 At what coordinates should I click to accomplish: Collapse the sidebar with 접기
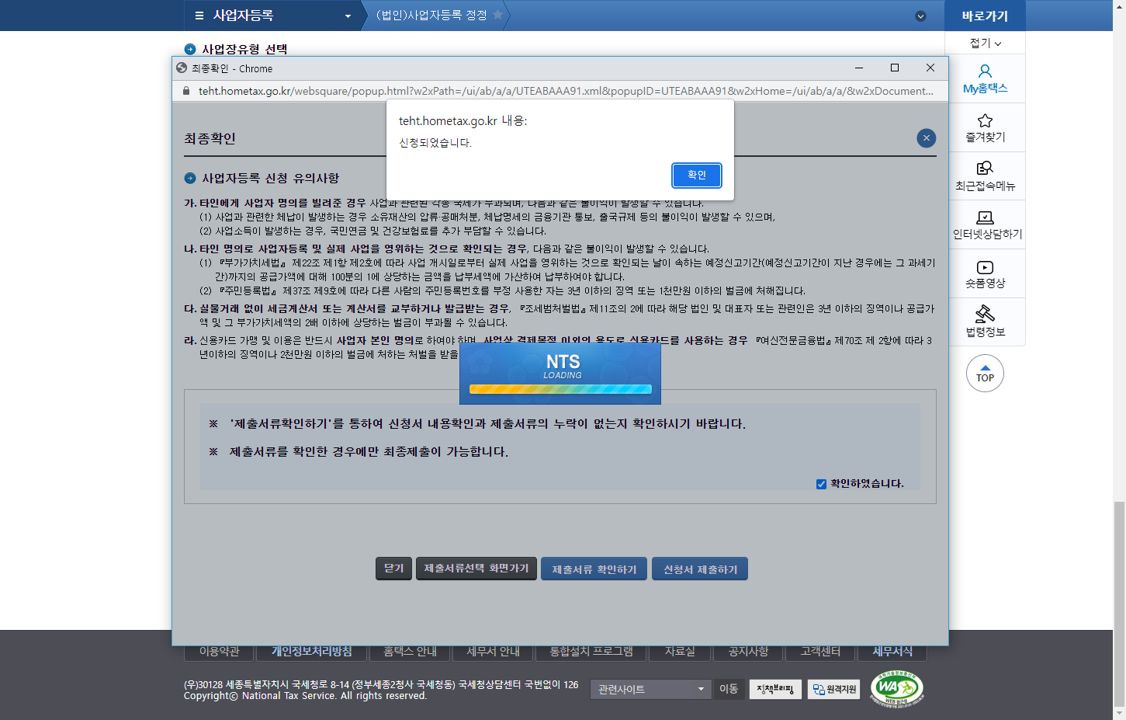pyautogui.click(x=985, y=43)
